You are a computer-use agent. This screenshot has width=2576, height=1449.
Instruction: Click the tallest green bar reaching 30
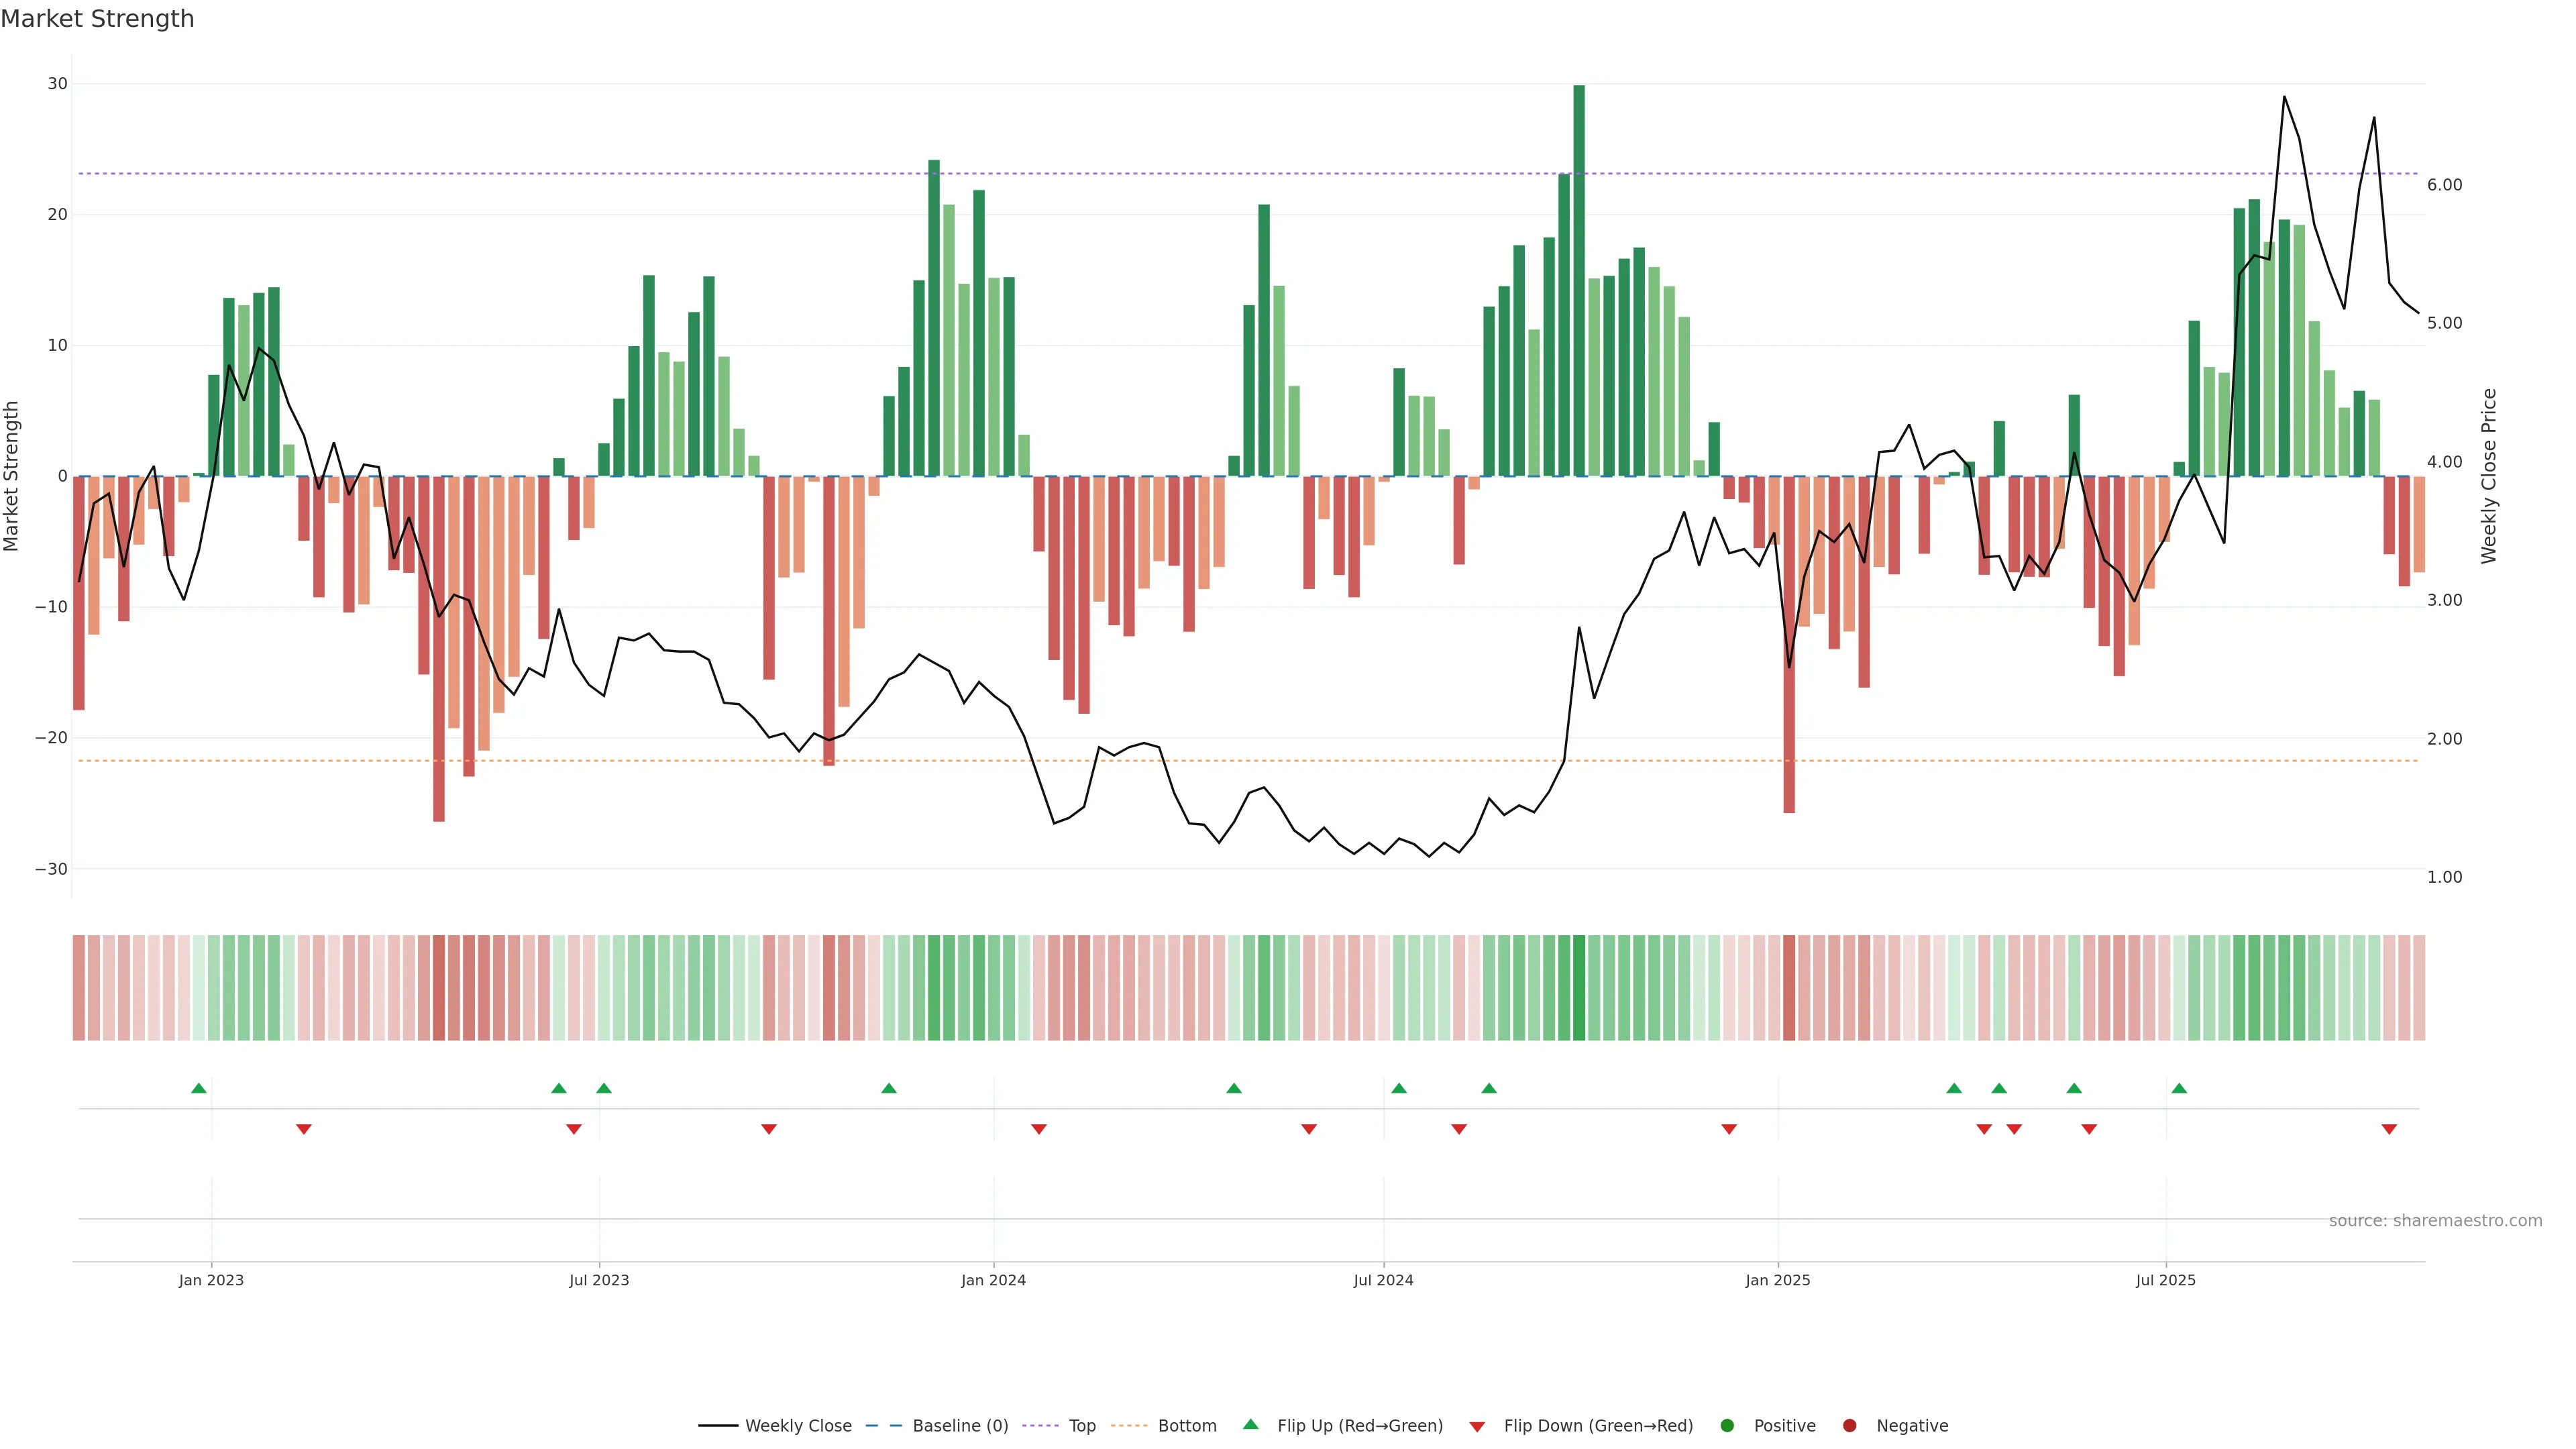click(x=1579, y=280)
